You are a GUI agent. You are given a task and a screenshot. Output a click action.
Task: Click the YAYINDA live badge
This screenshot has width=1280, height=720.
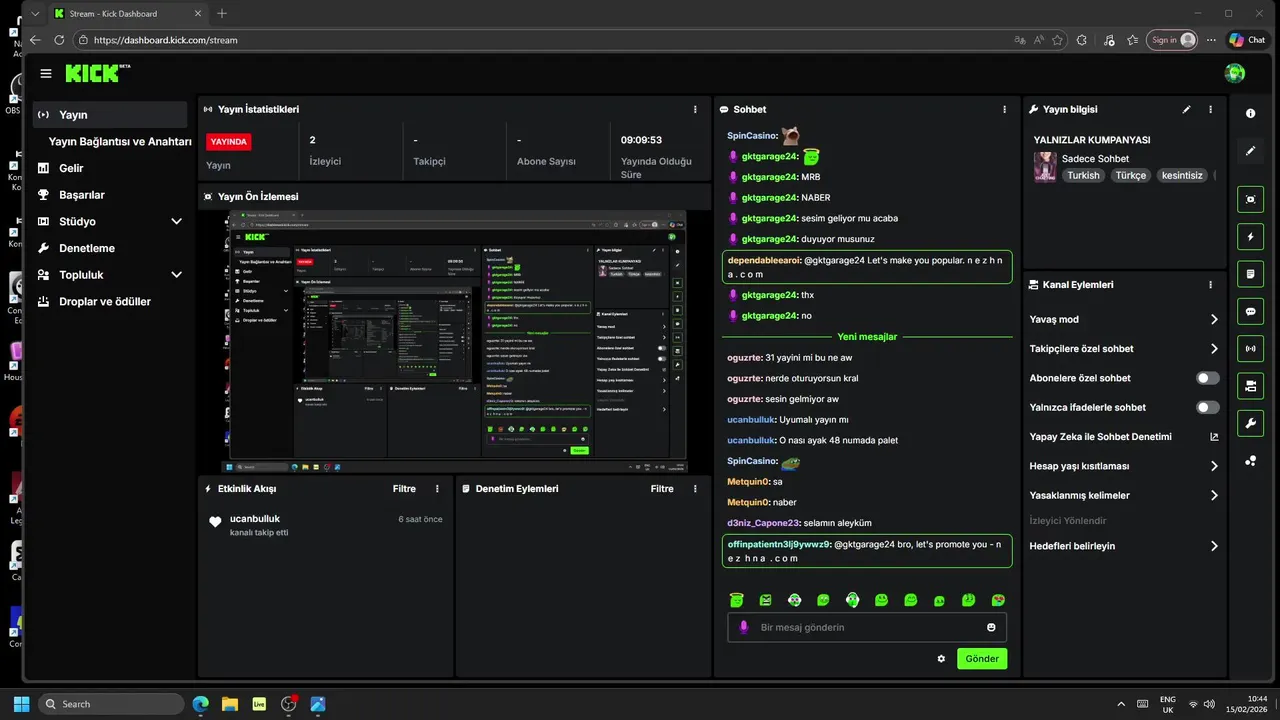[228, 142]
